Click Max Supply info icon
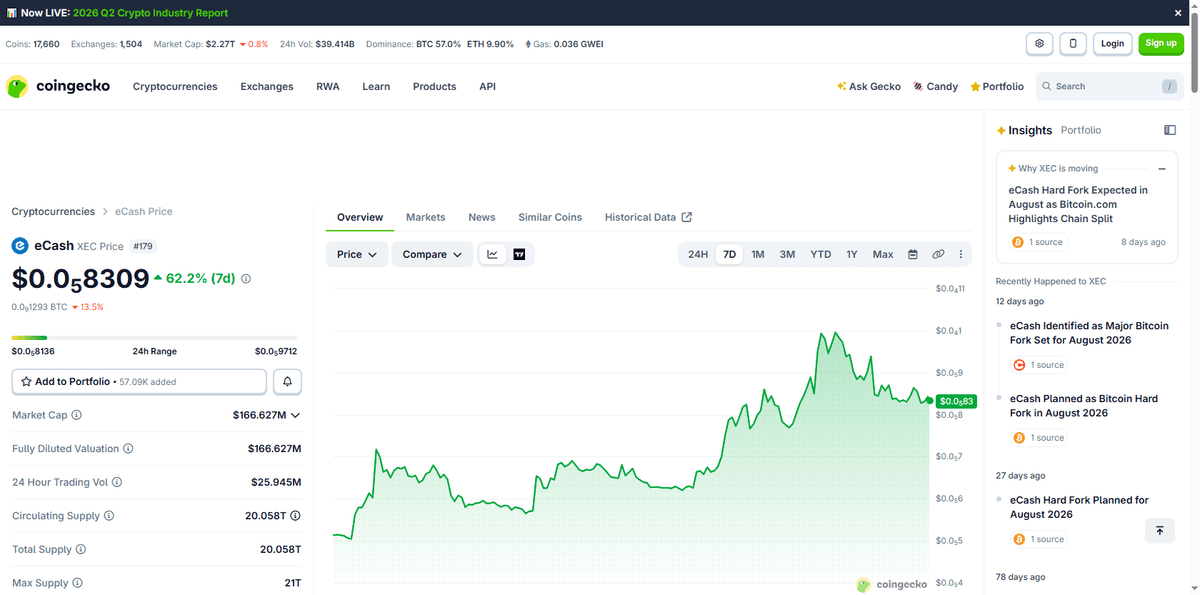Screen dimensions: 1200x595 coord(77,583)
